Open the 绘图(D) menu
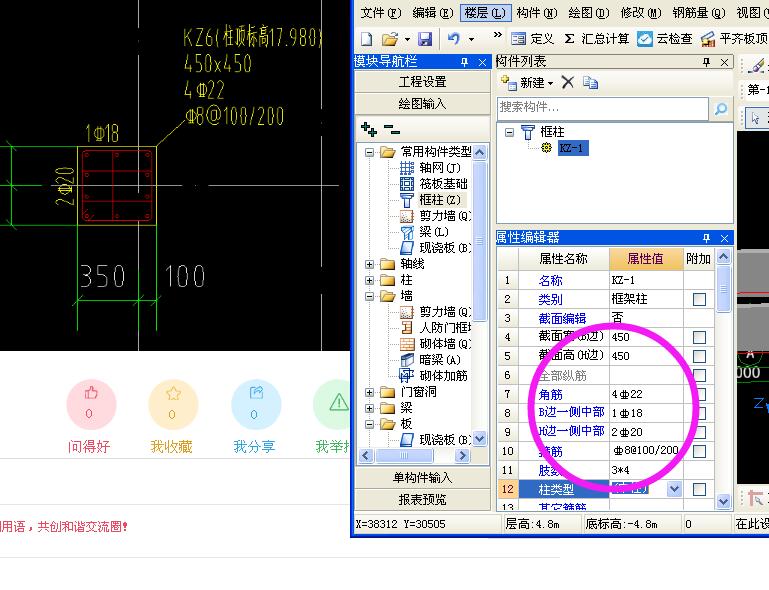Viewport: 769px width, 590px height. (589, 13)
